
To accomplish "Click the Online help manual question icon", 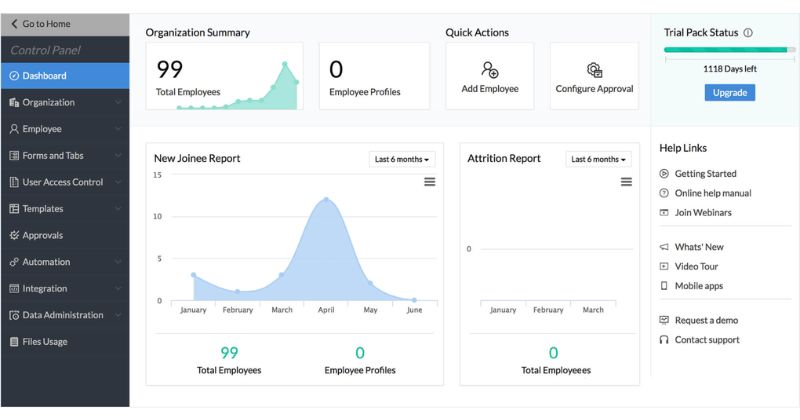I will (664, 193).
